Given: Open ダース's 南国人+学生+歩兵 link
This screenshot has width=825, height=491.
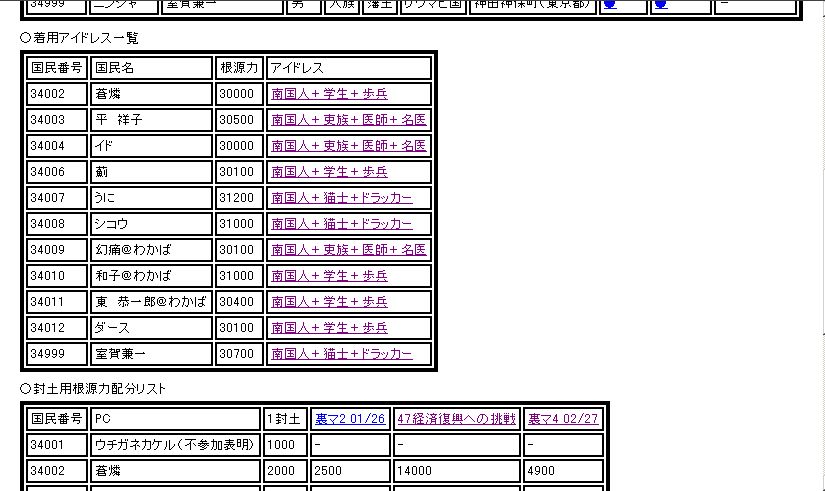Looking at the screenshot, I should coord(329,328).
